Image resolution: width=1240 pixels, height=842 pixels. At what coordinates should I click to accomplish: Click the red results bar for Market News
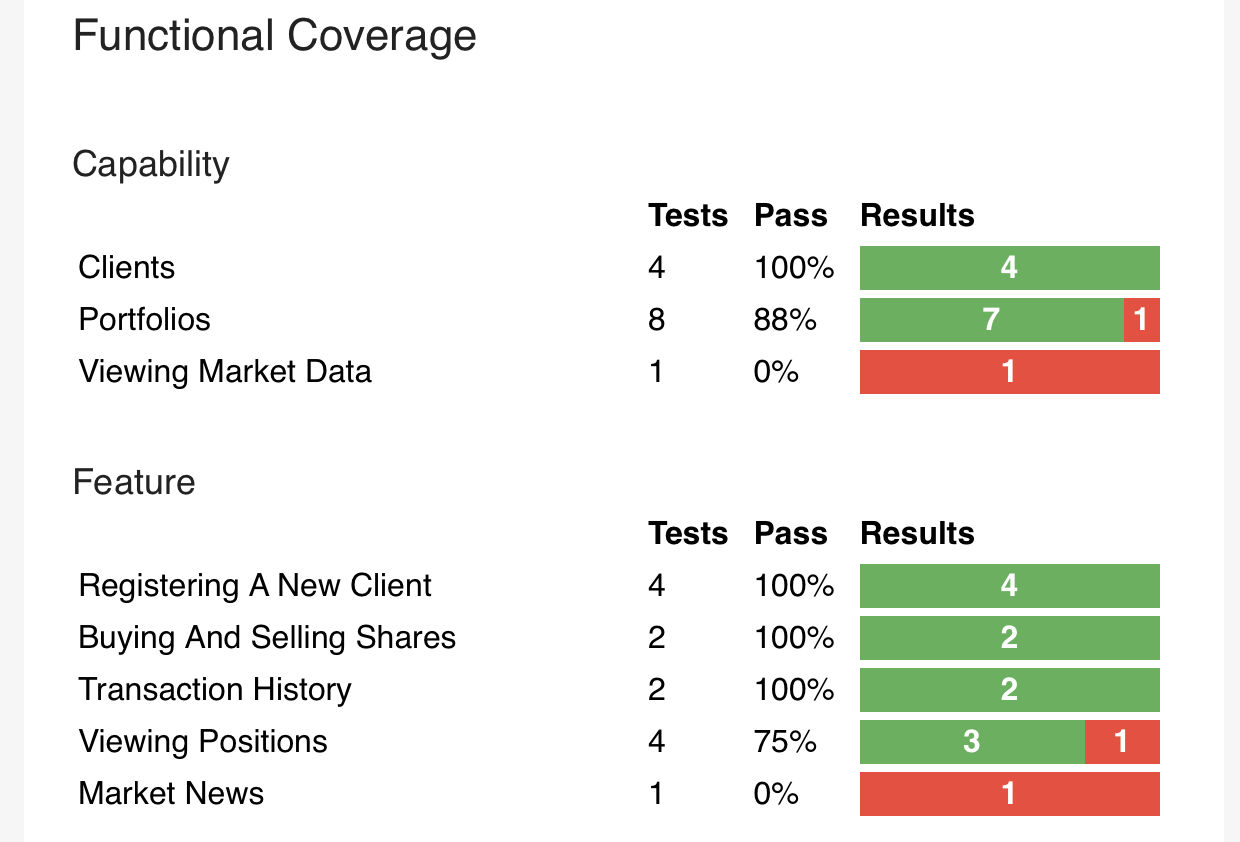[x=1009, y=794]
